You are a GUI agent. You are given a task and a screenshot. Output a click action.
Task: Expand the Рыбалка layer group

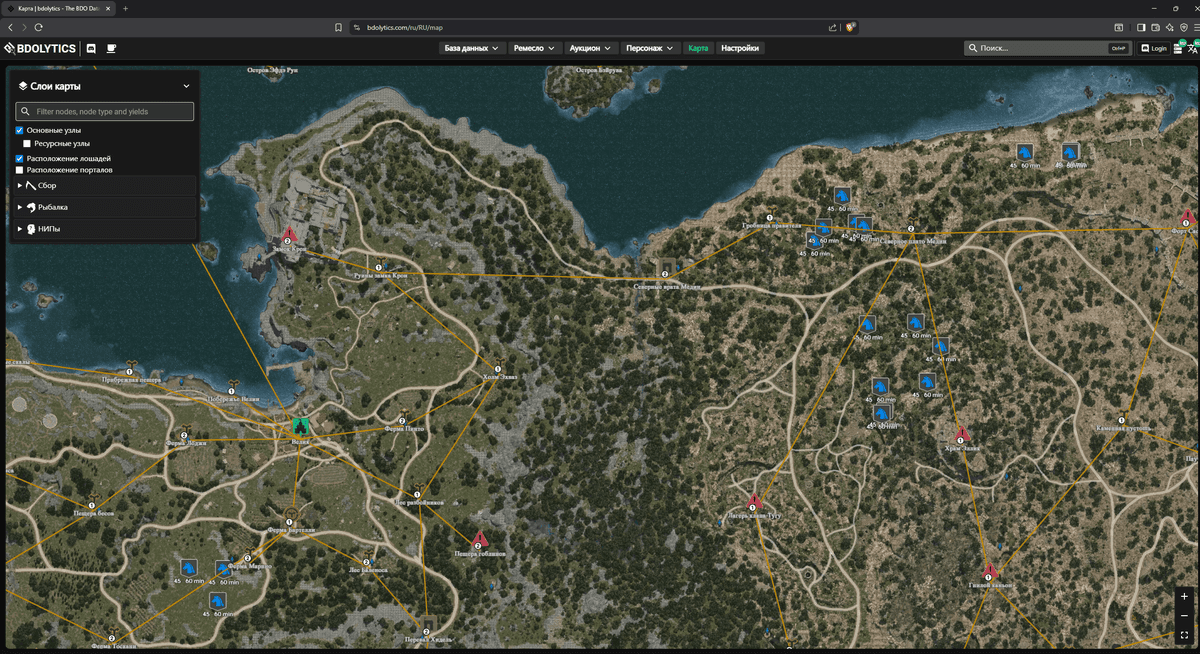pos(105,207)
